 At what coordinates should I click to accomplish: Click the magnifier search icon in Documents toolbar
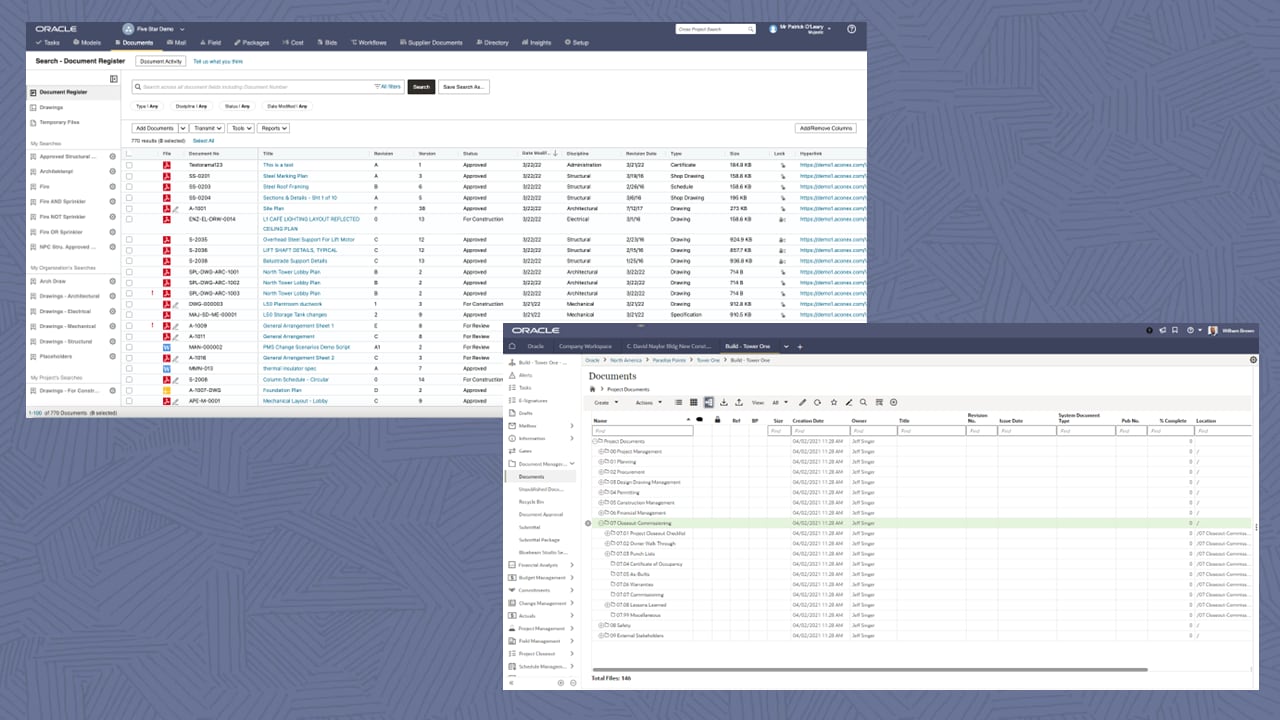click(864, 402)
